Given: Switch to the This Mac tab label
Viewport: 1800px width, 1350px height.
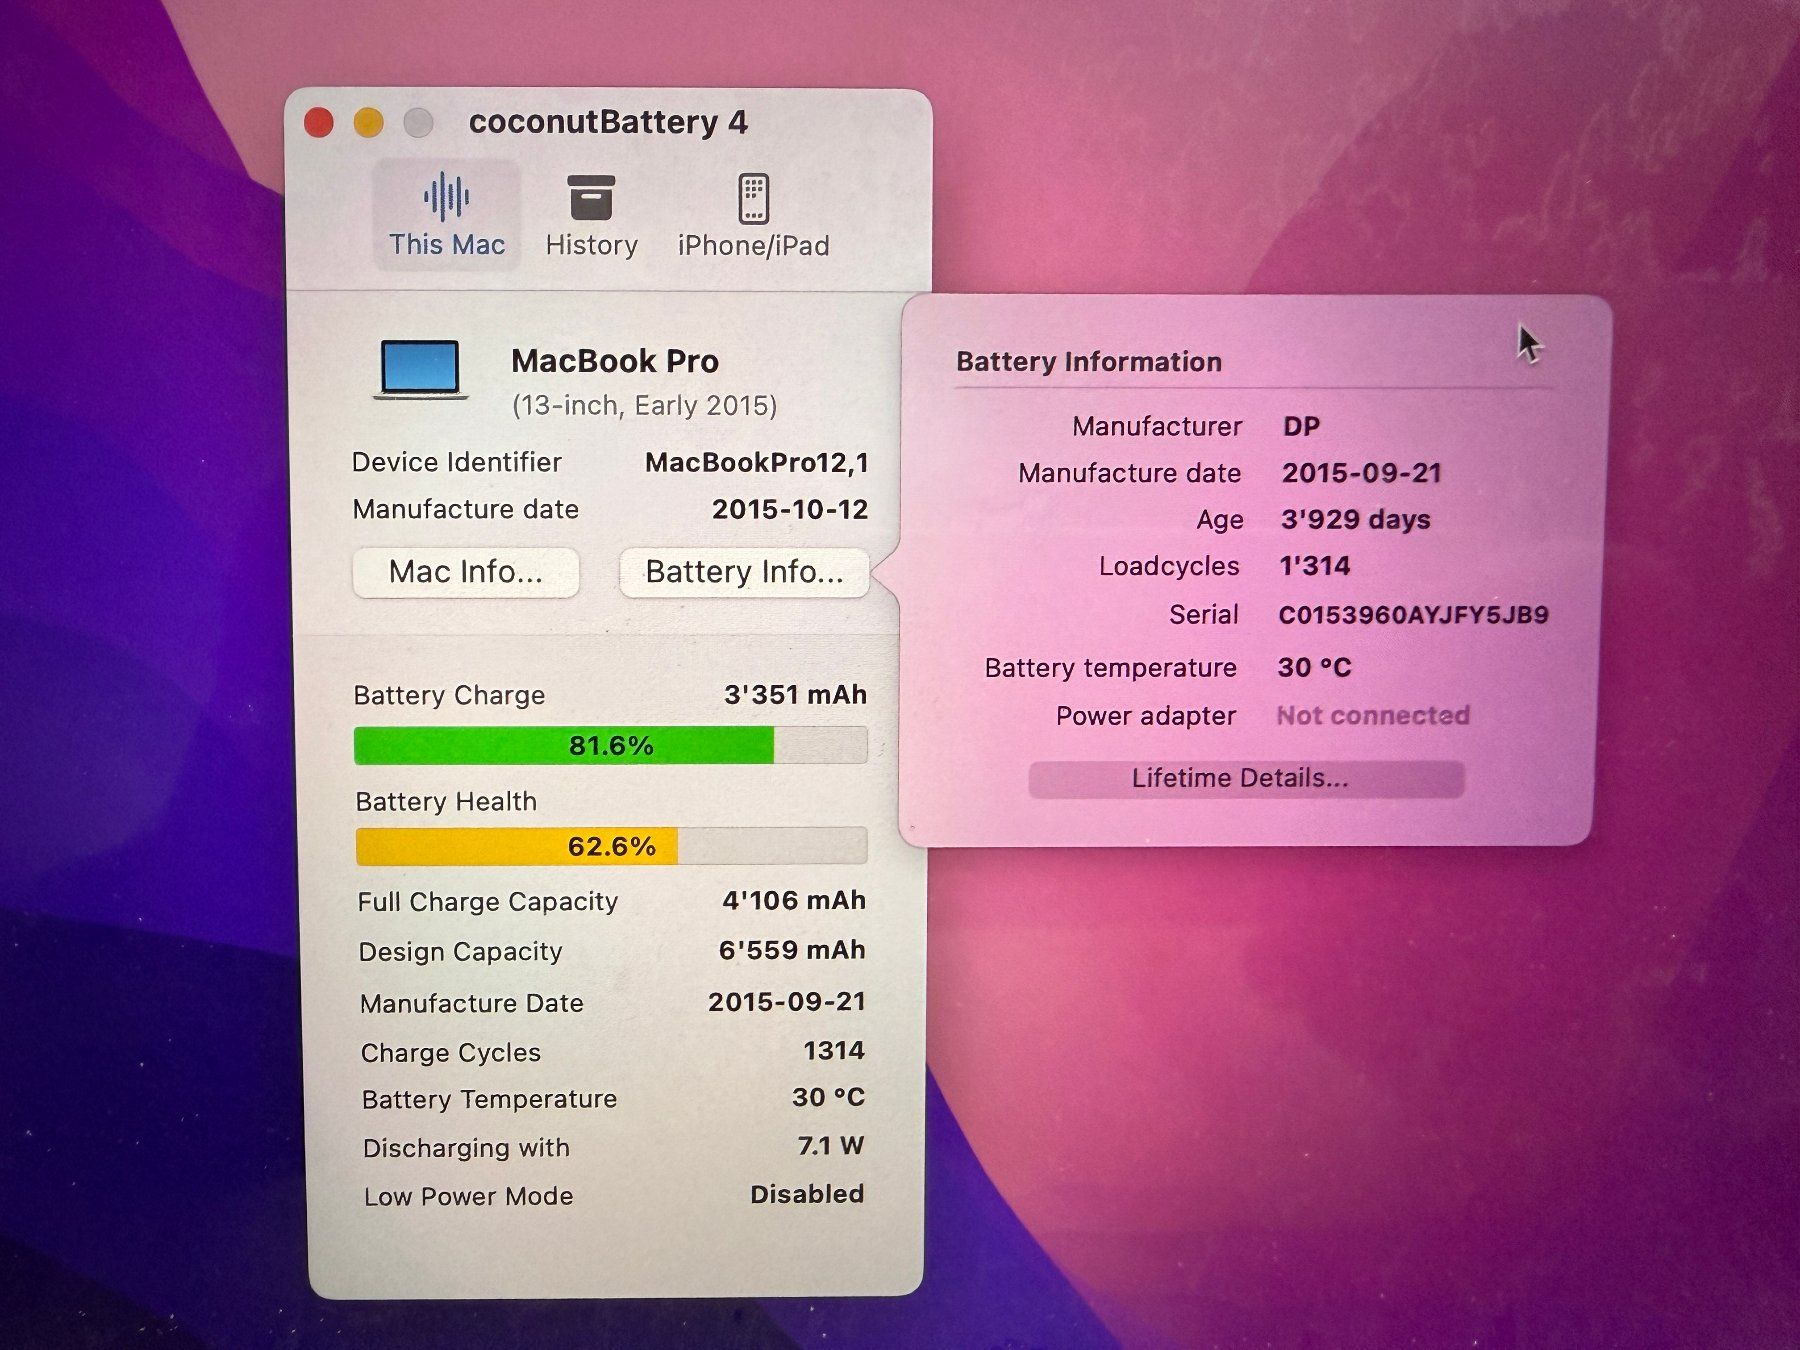Looking at the screenshot, I should coord(447,245).
